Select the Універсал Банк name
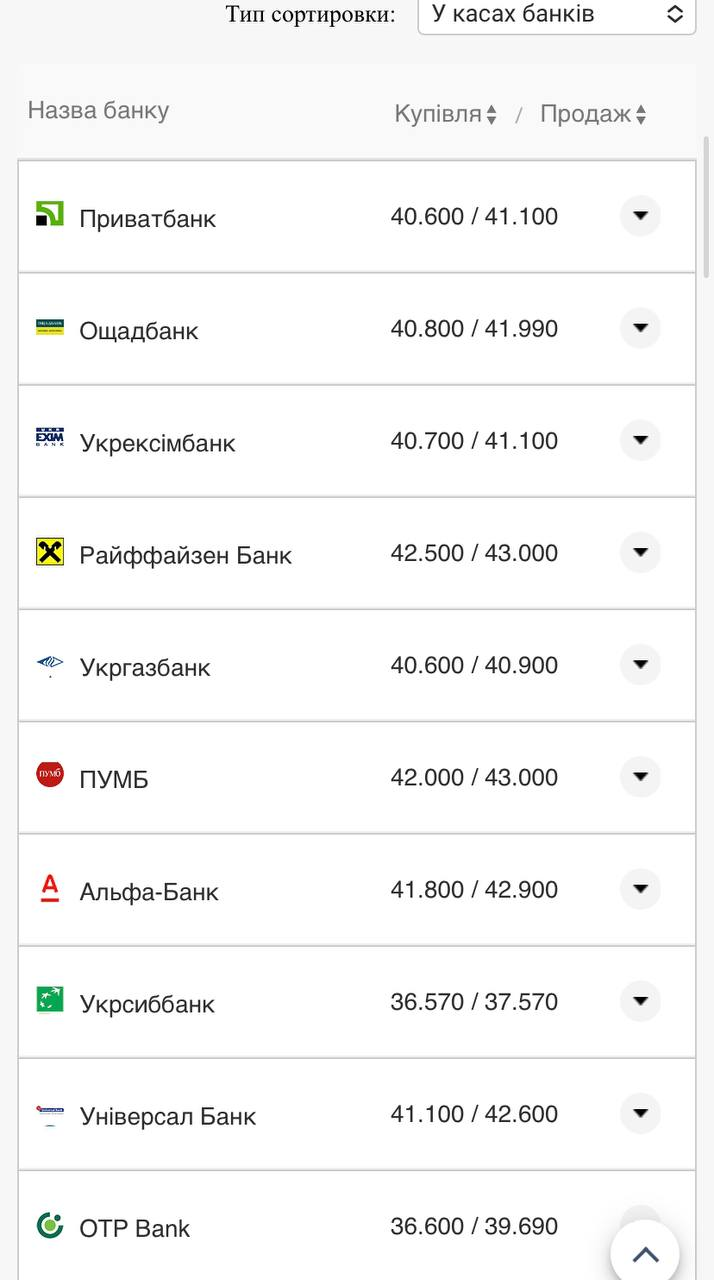 [168, 1116]
